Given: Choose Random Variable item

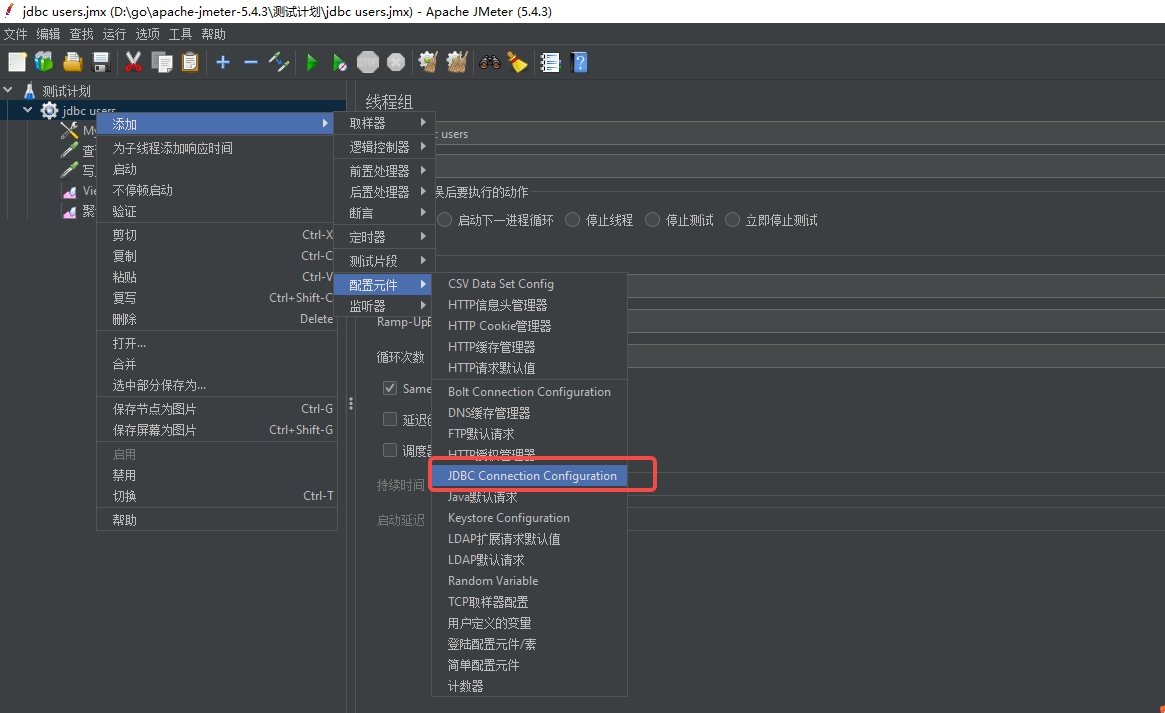Looking at the screenshot, I should click(x=529, y=581).
